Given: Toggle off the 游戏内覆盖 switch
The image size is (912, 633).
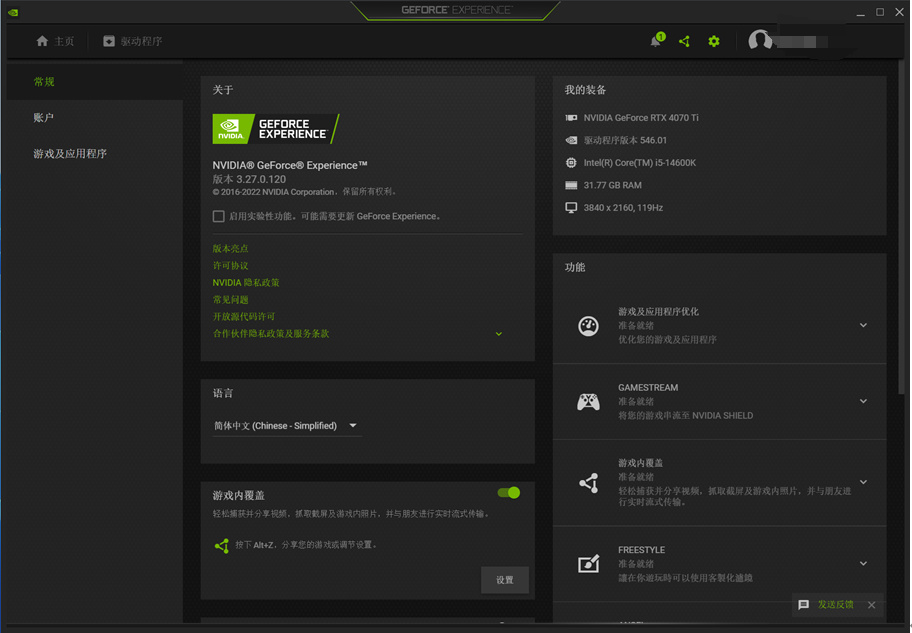Looking at the screenshot, I should (509, 493).
